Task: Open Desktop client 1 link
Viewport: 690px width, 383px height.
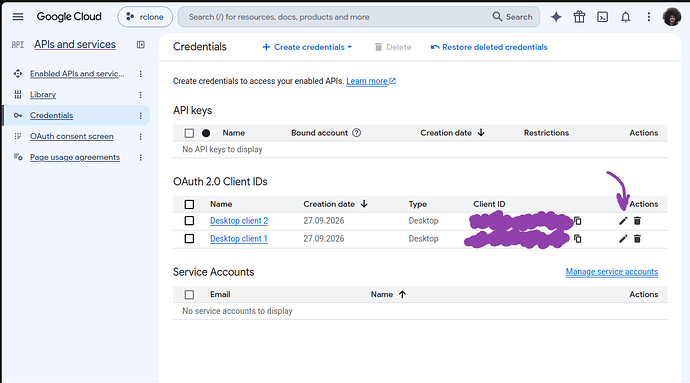Action: pos(239,239)
